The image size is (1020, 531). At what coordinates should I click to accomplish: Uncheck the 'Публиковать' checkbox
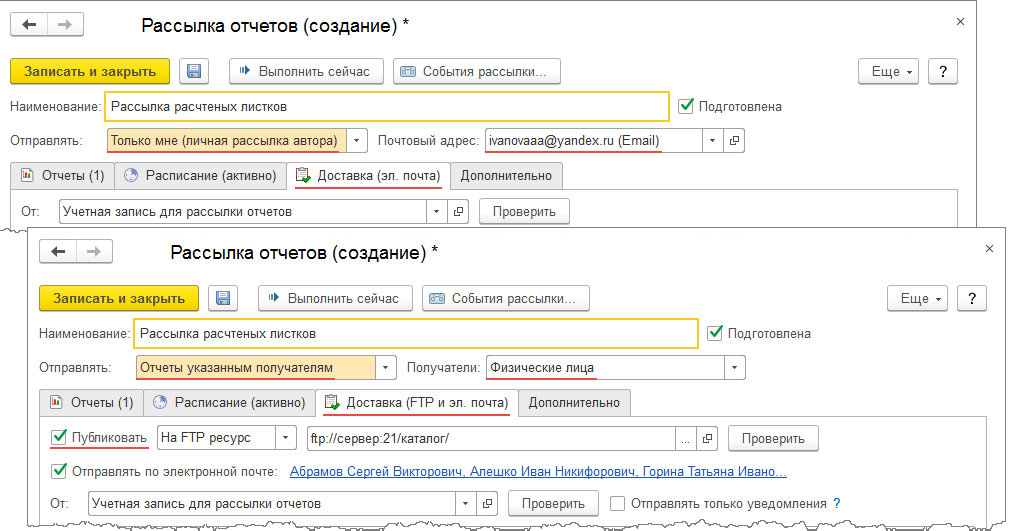point(59,437)
